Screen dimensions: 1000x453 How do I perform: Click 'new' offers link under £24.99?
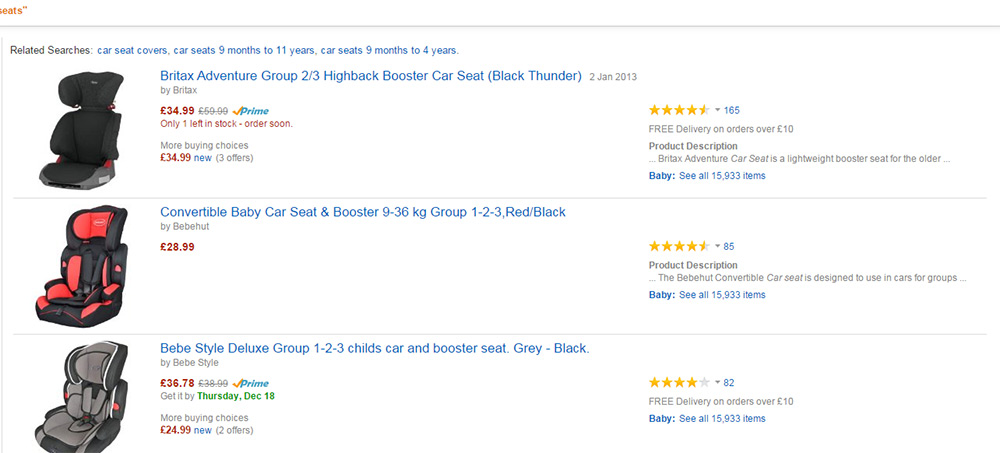click(203, 430)
